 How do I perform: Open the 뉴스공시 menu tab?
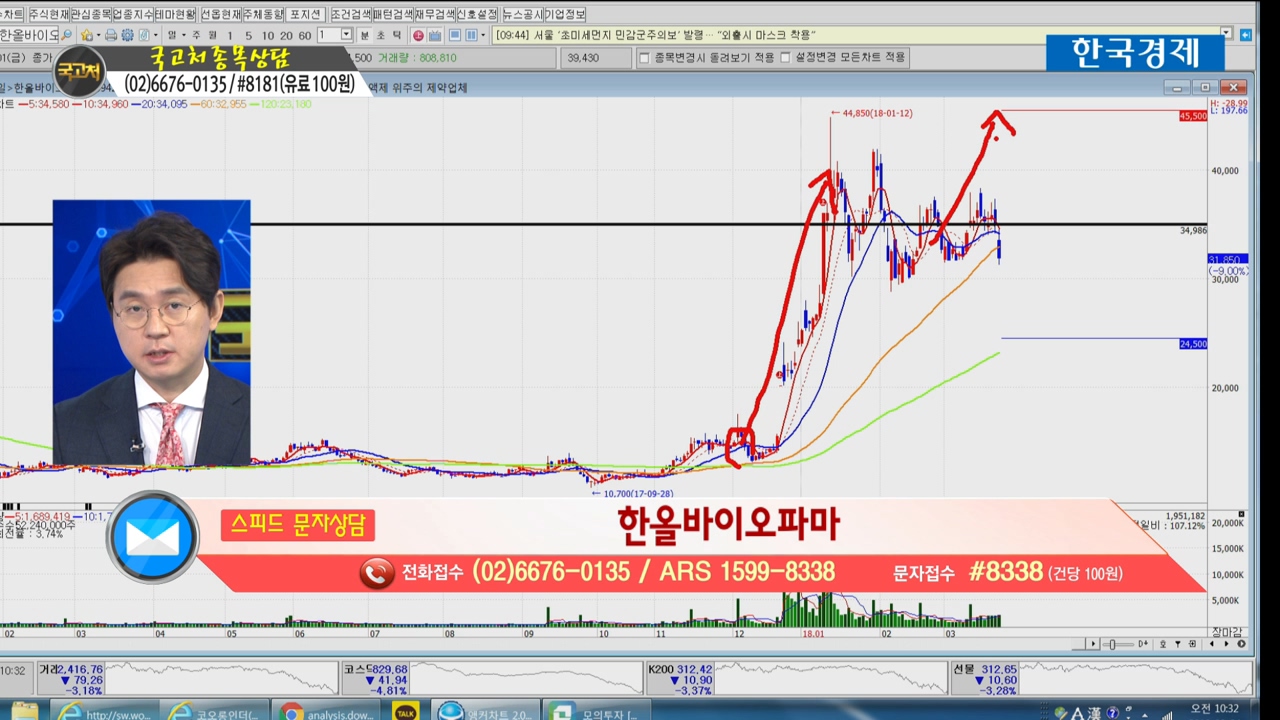click(x=522, y=15)
